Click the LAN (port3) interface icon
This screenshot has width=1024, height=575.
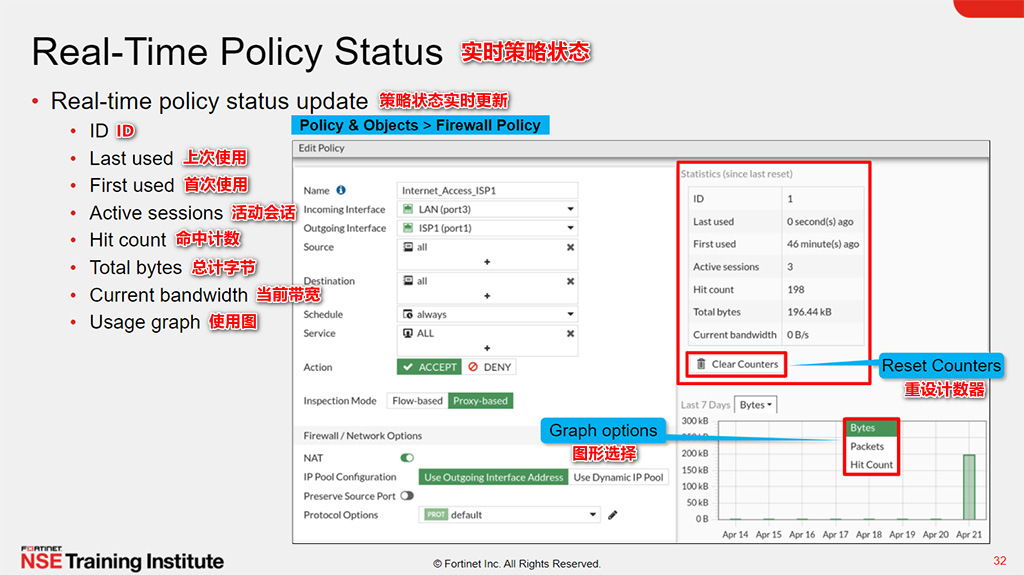[x=408, y=209]
